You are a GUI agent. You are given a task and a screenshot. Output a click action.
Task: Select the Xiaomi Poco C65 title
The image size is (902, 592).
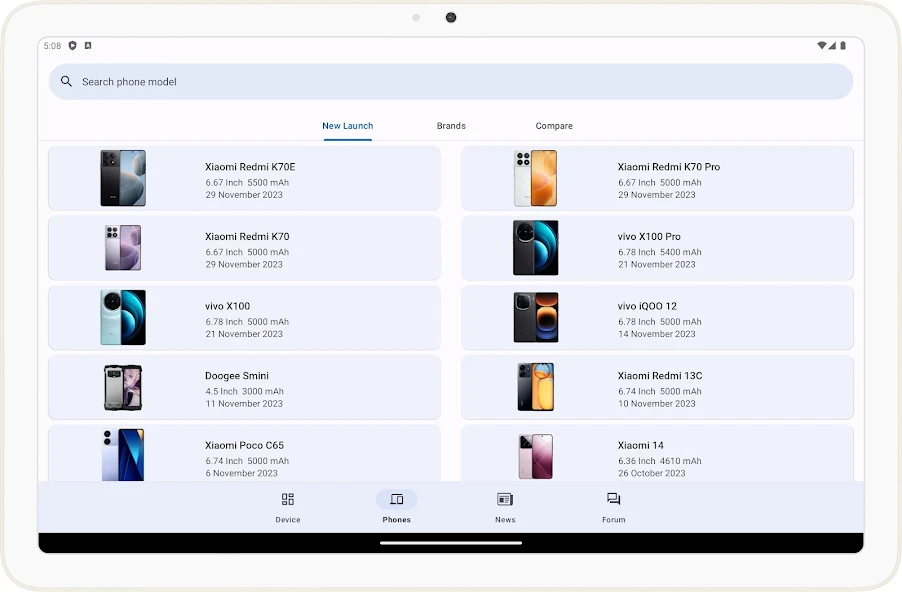pos(244,445)
